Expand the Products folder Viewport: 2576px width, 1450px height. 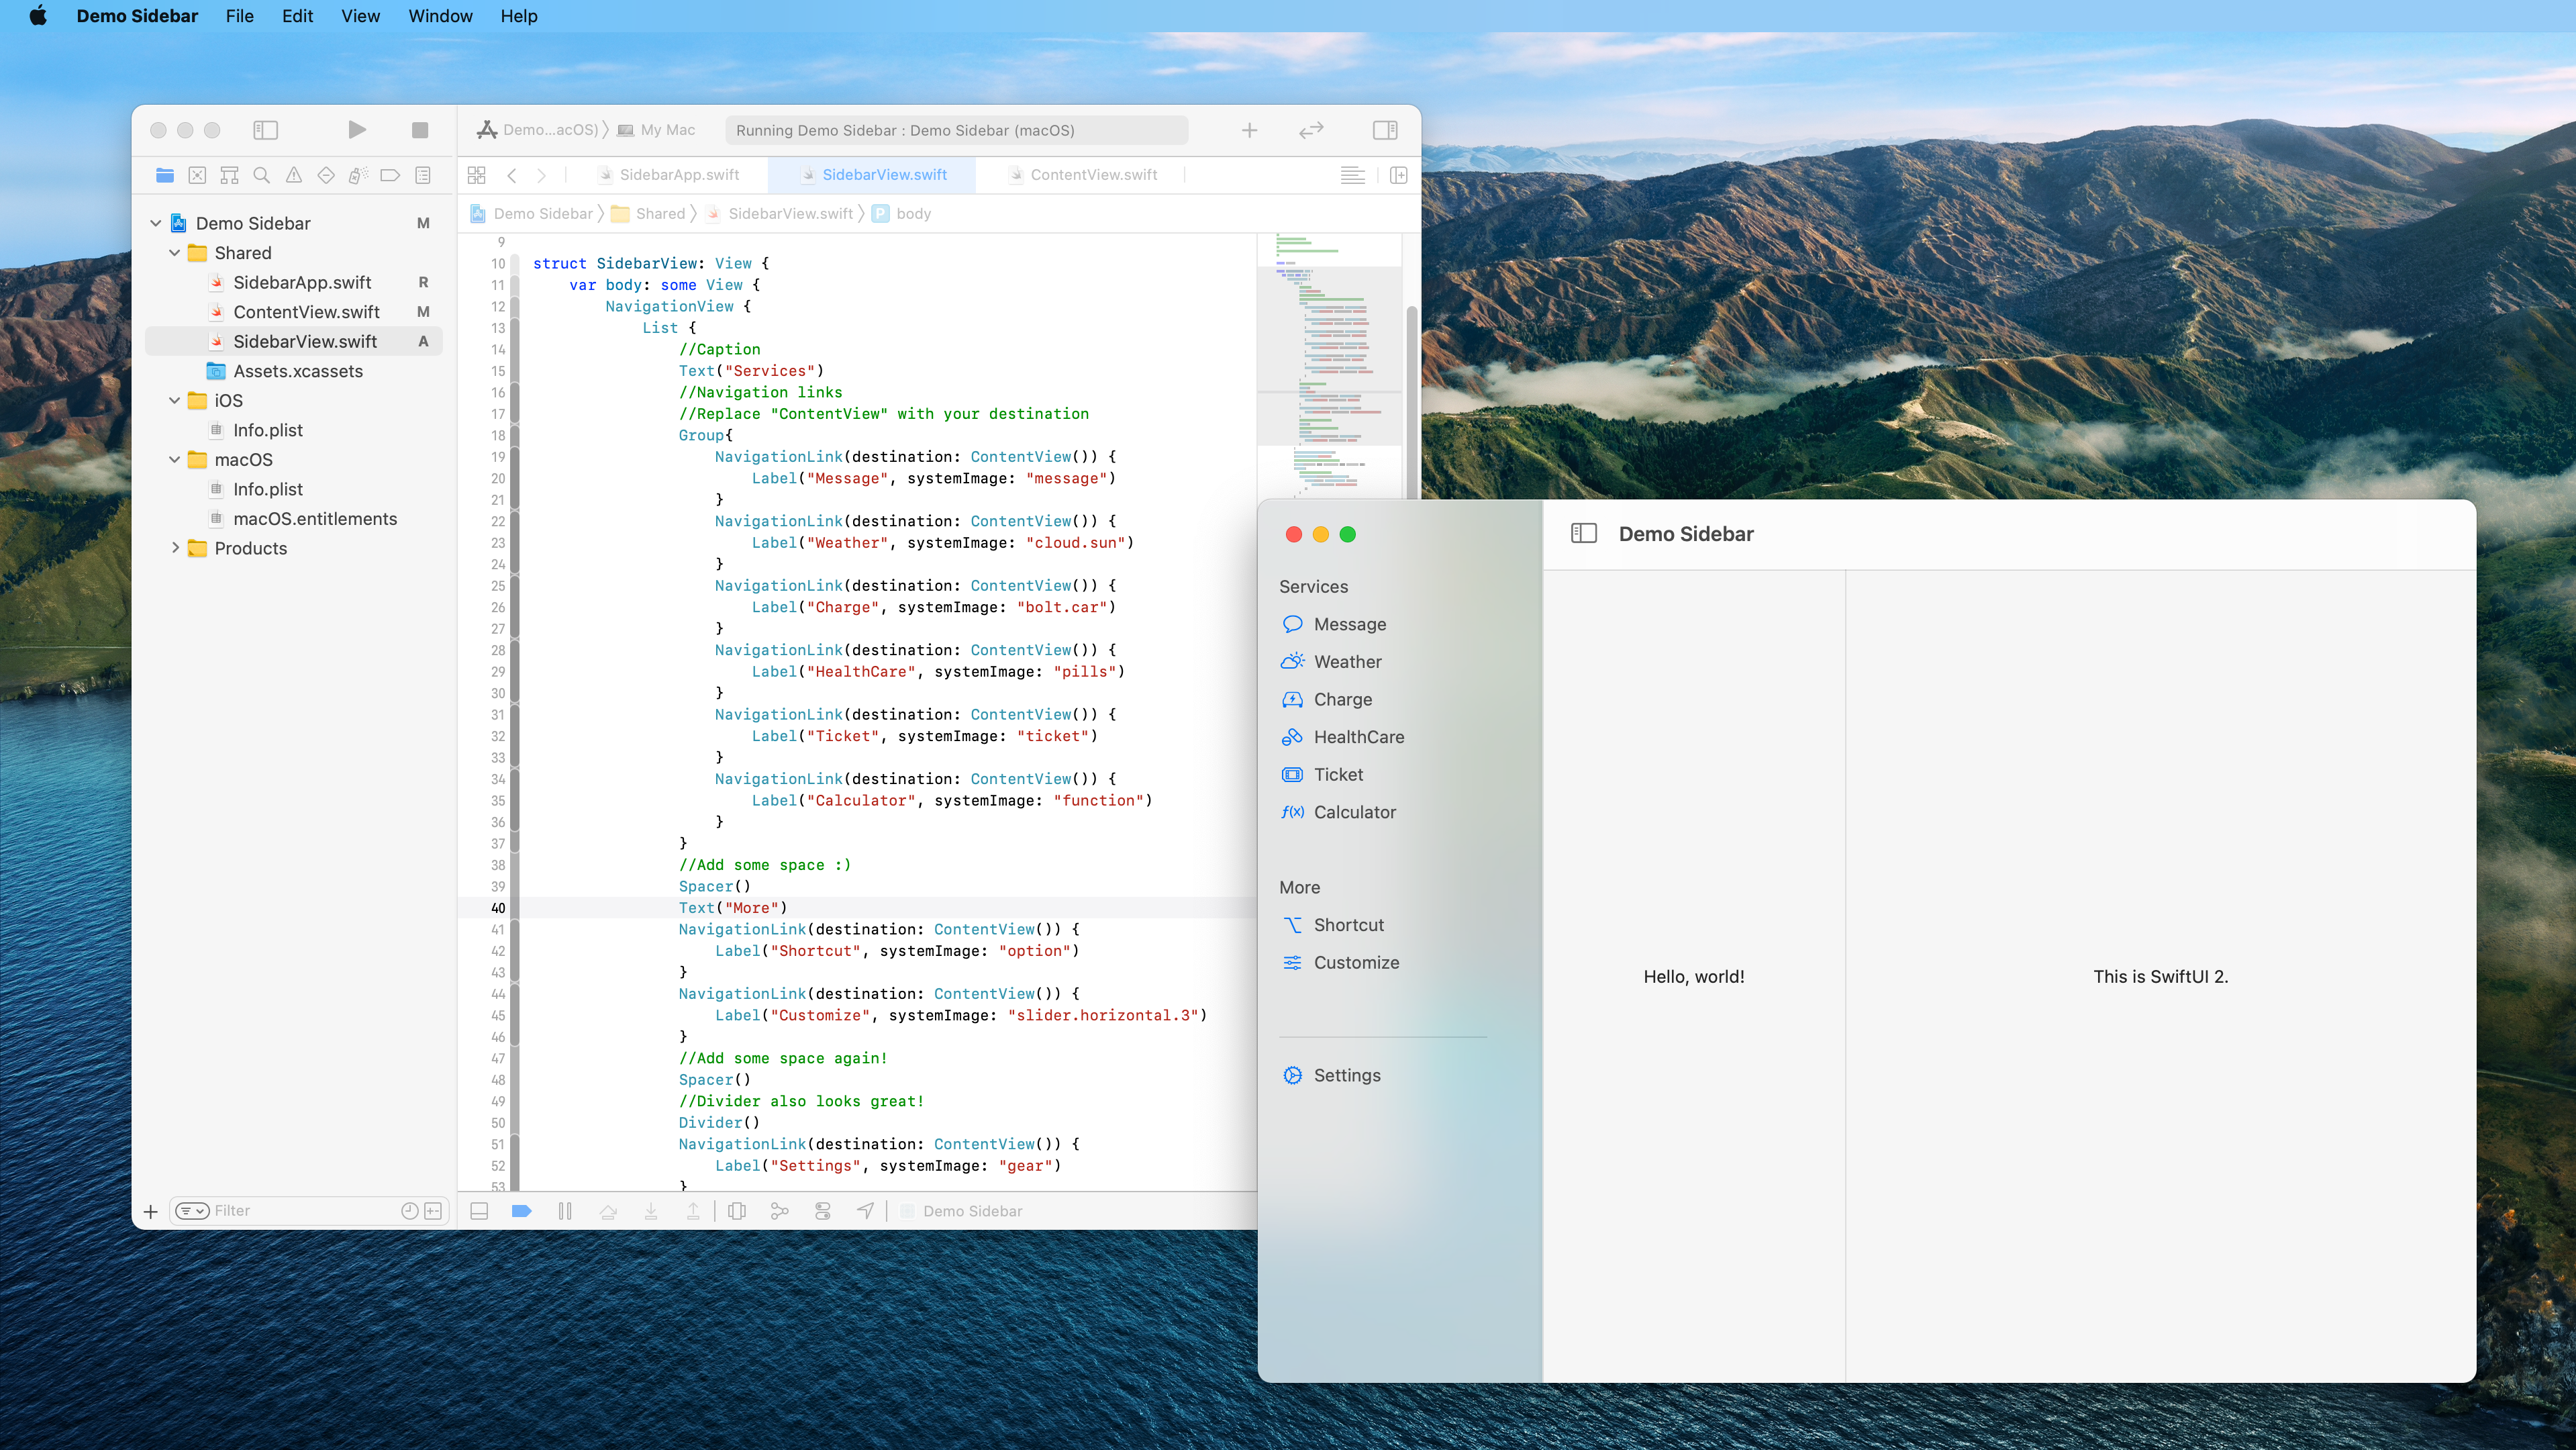(175, 548)
